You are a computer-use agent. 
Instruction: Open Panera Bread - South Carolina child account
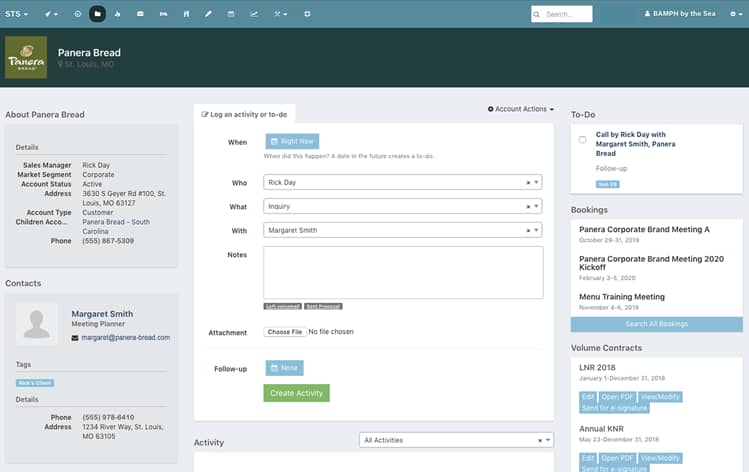116,227
